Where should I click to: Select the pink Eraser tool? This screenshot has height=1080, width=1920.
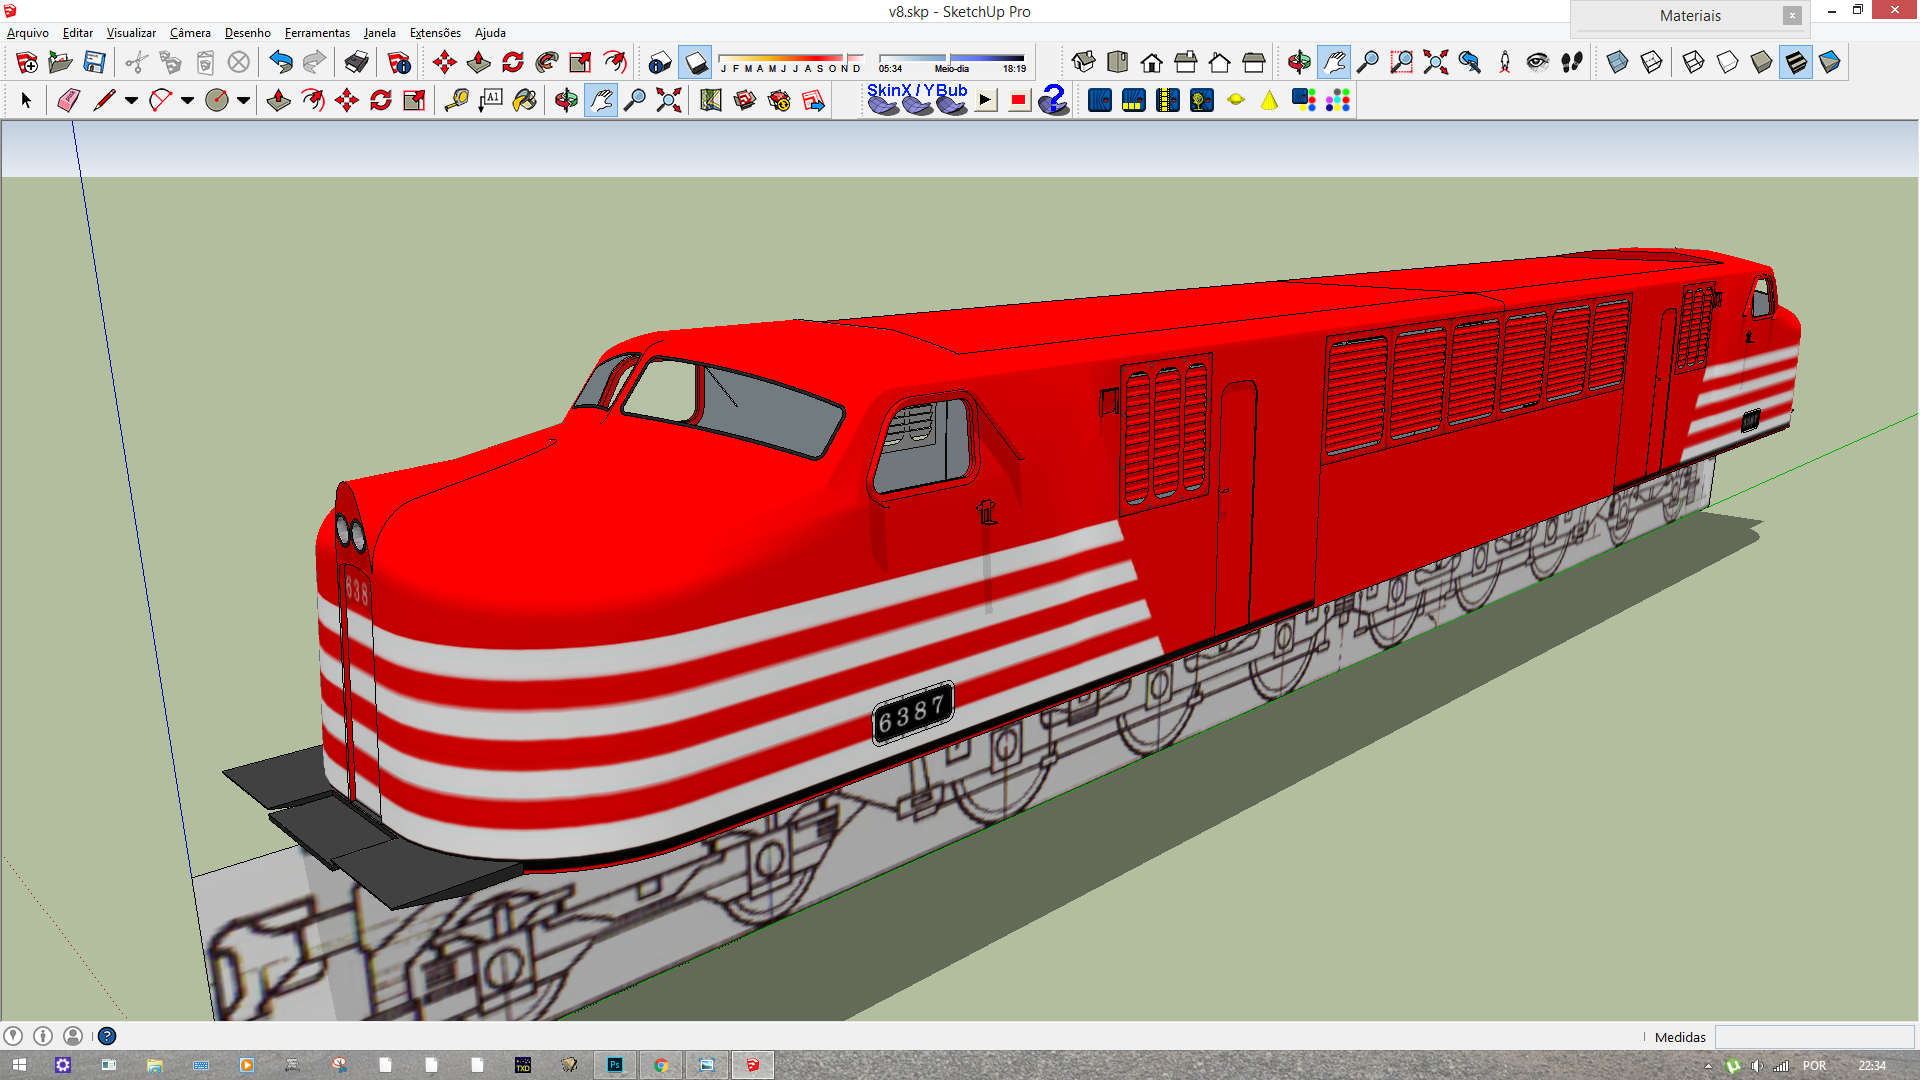(68, 100)
